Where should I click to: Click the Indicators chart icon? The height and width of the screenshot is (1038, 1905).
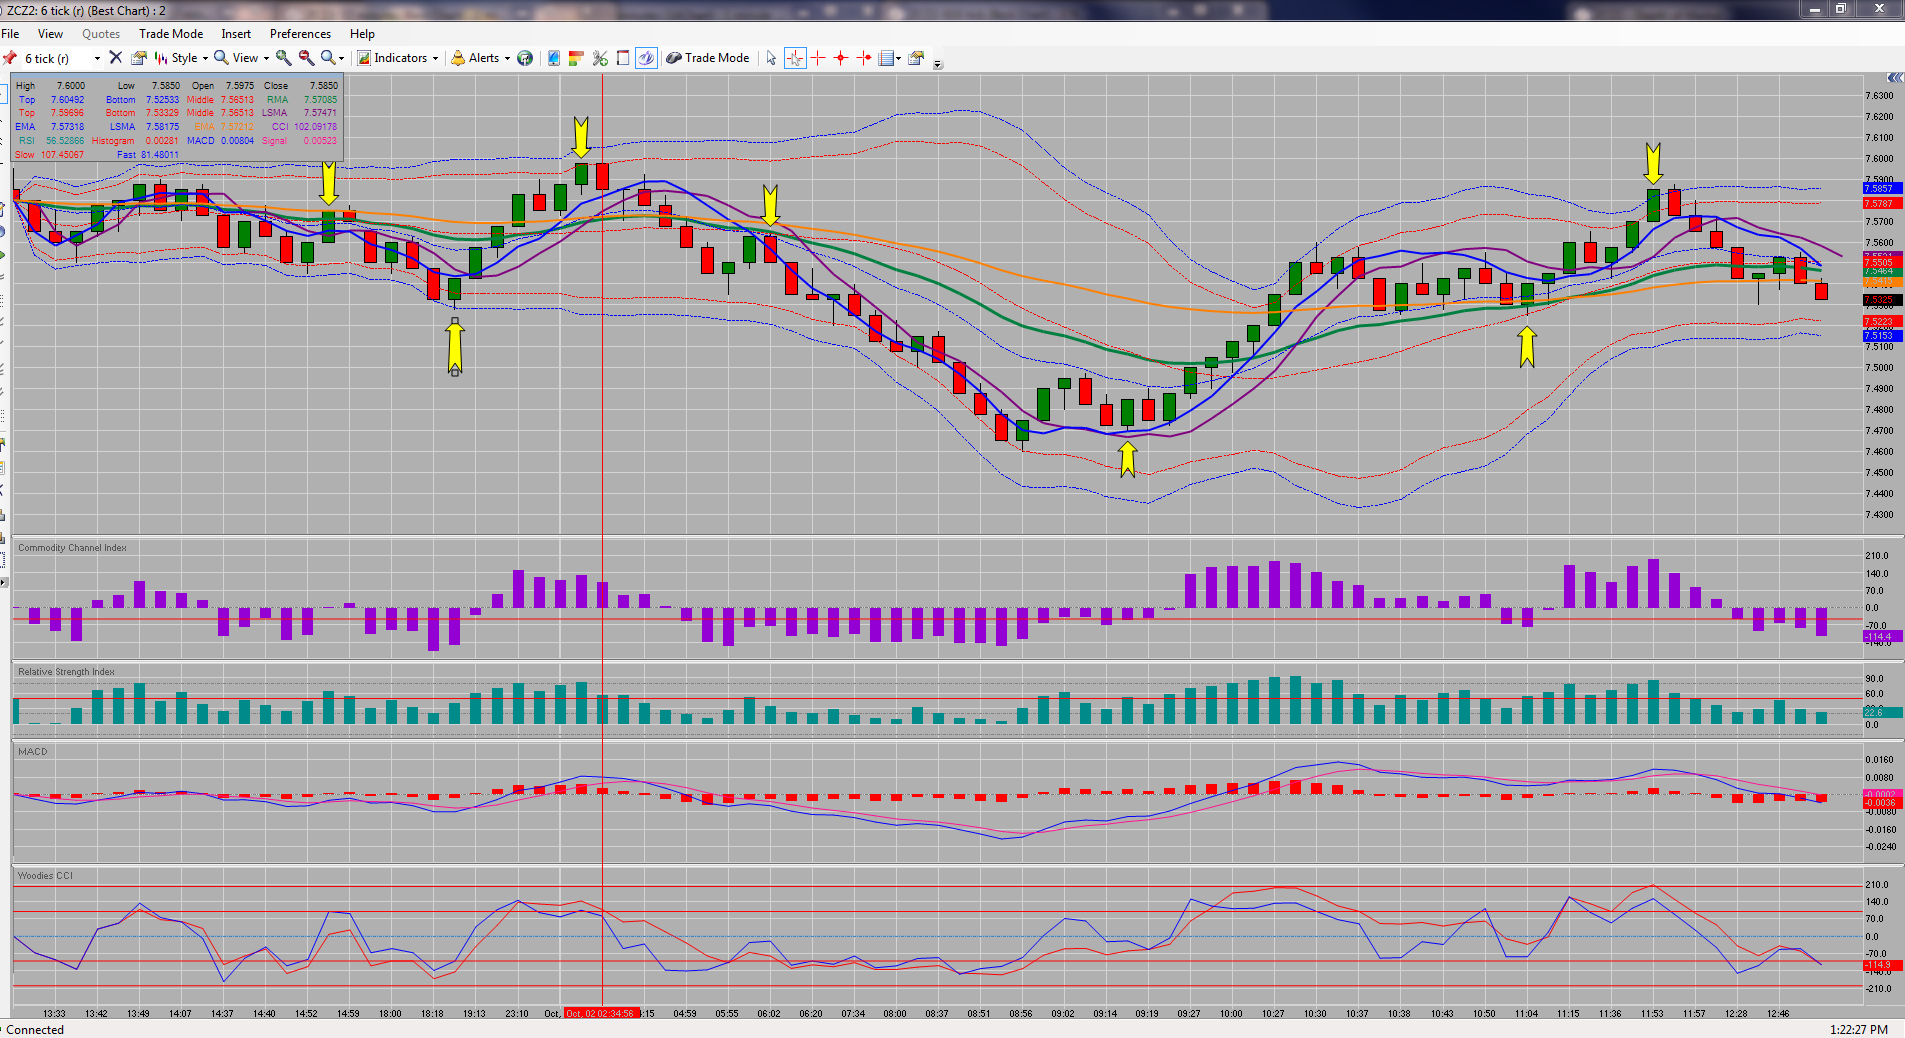(364, 58)
